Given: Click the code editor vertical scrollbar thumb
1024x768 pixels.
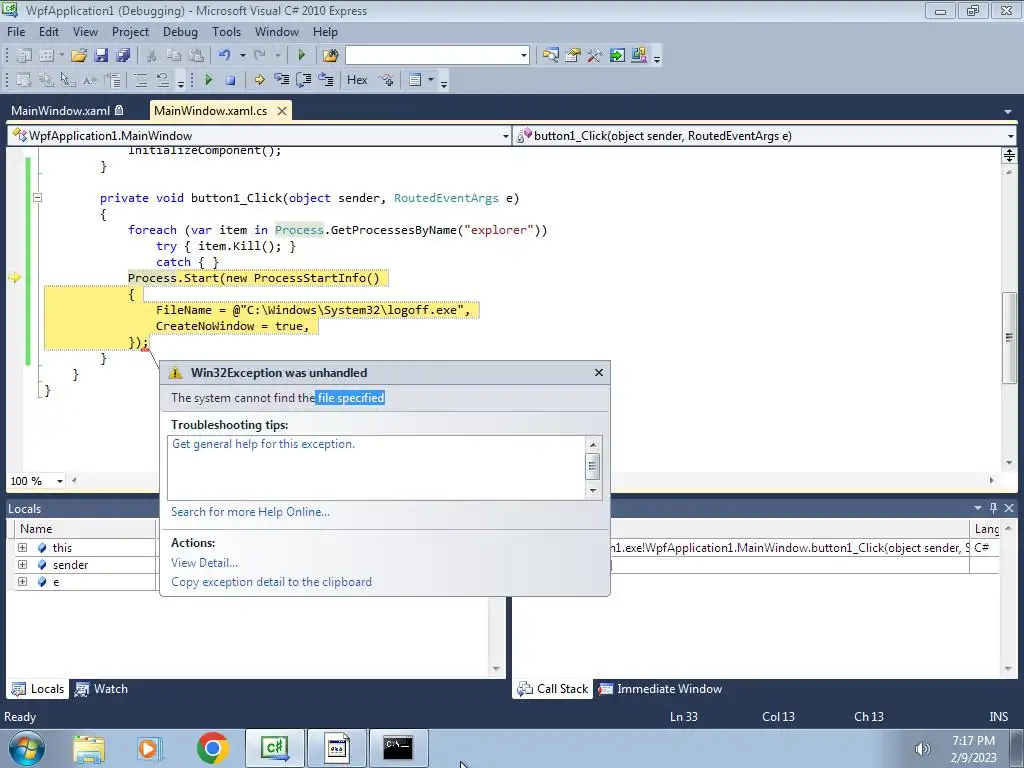Looking at the screenshot, I should [1009, 338].
